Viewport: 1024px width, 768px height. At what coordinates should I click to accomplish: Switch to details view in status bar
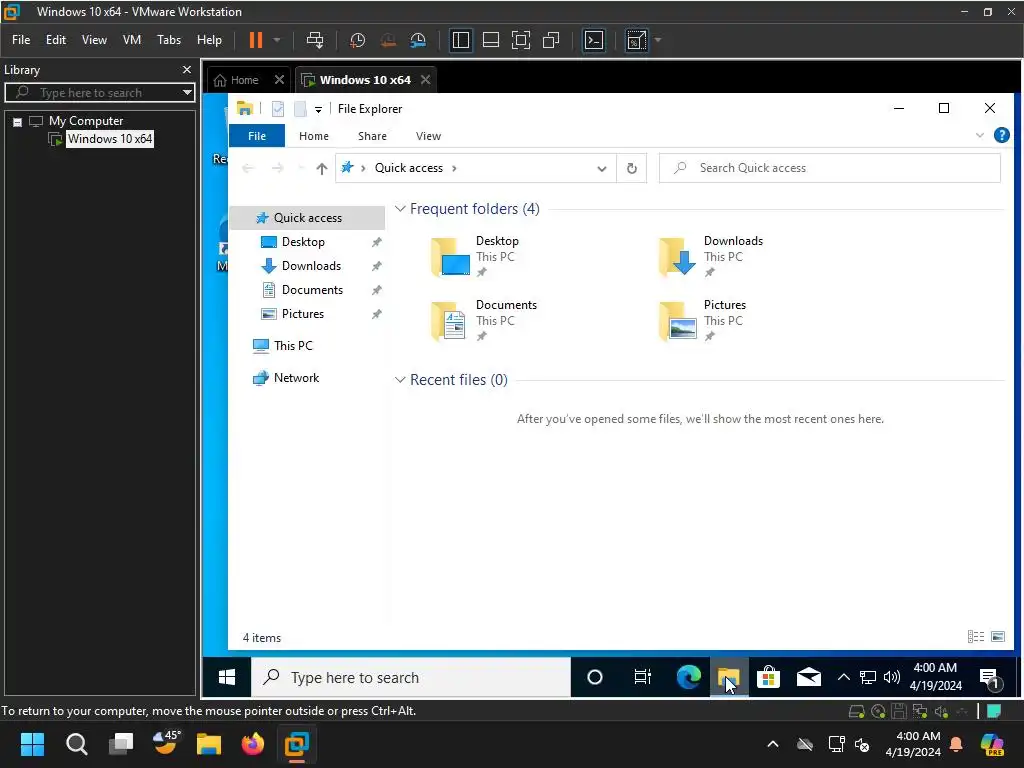tap(976, 637)
